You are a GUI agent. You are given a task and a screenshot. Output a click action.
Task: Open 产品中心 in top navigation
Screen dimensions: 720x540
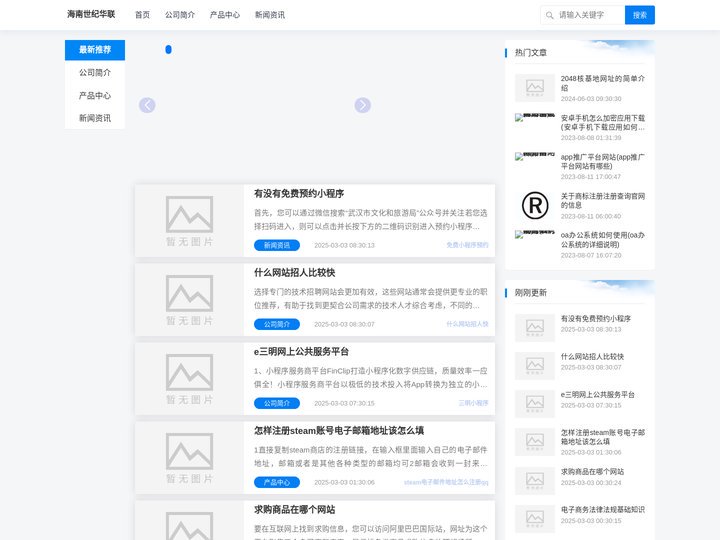pyautogui.click(x=225, y=15)
